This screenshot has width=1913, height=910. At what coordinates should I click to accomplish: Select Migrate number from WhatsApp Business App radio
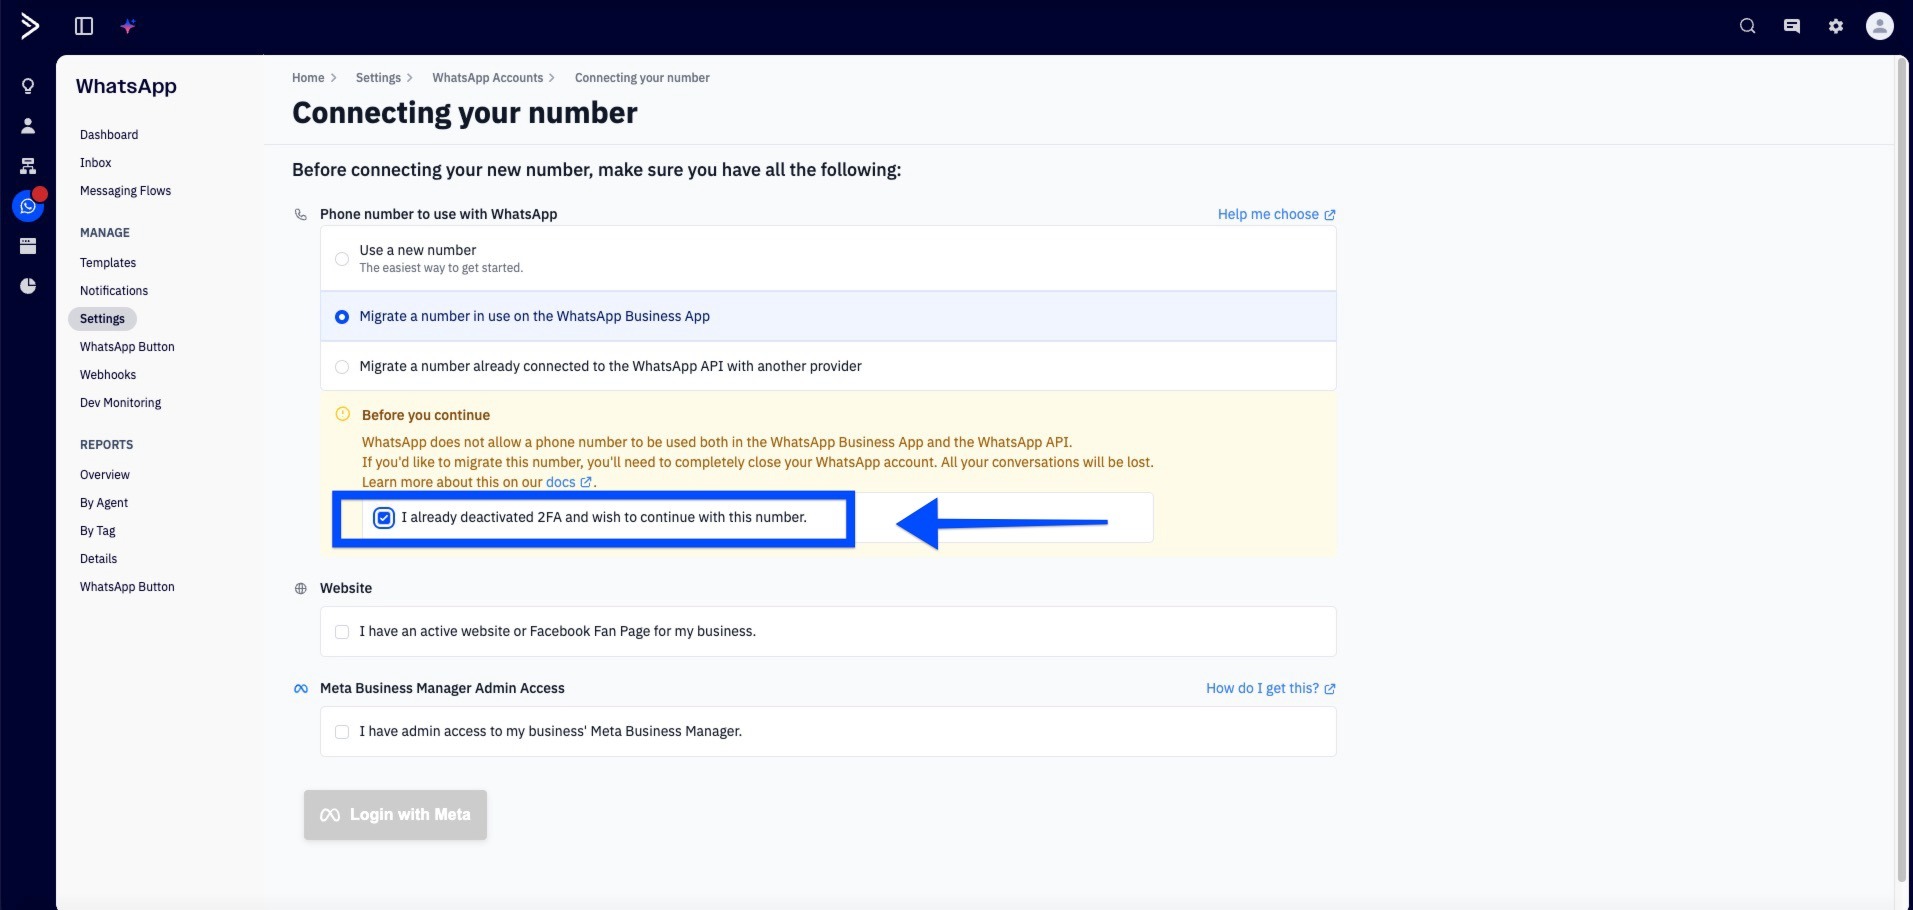[x=342, y=317]
